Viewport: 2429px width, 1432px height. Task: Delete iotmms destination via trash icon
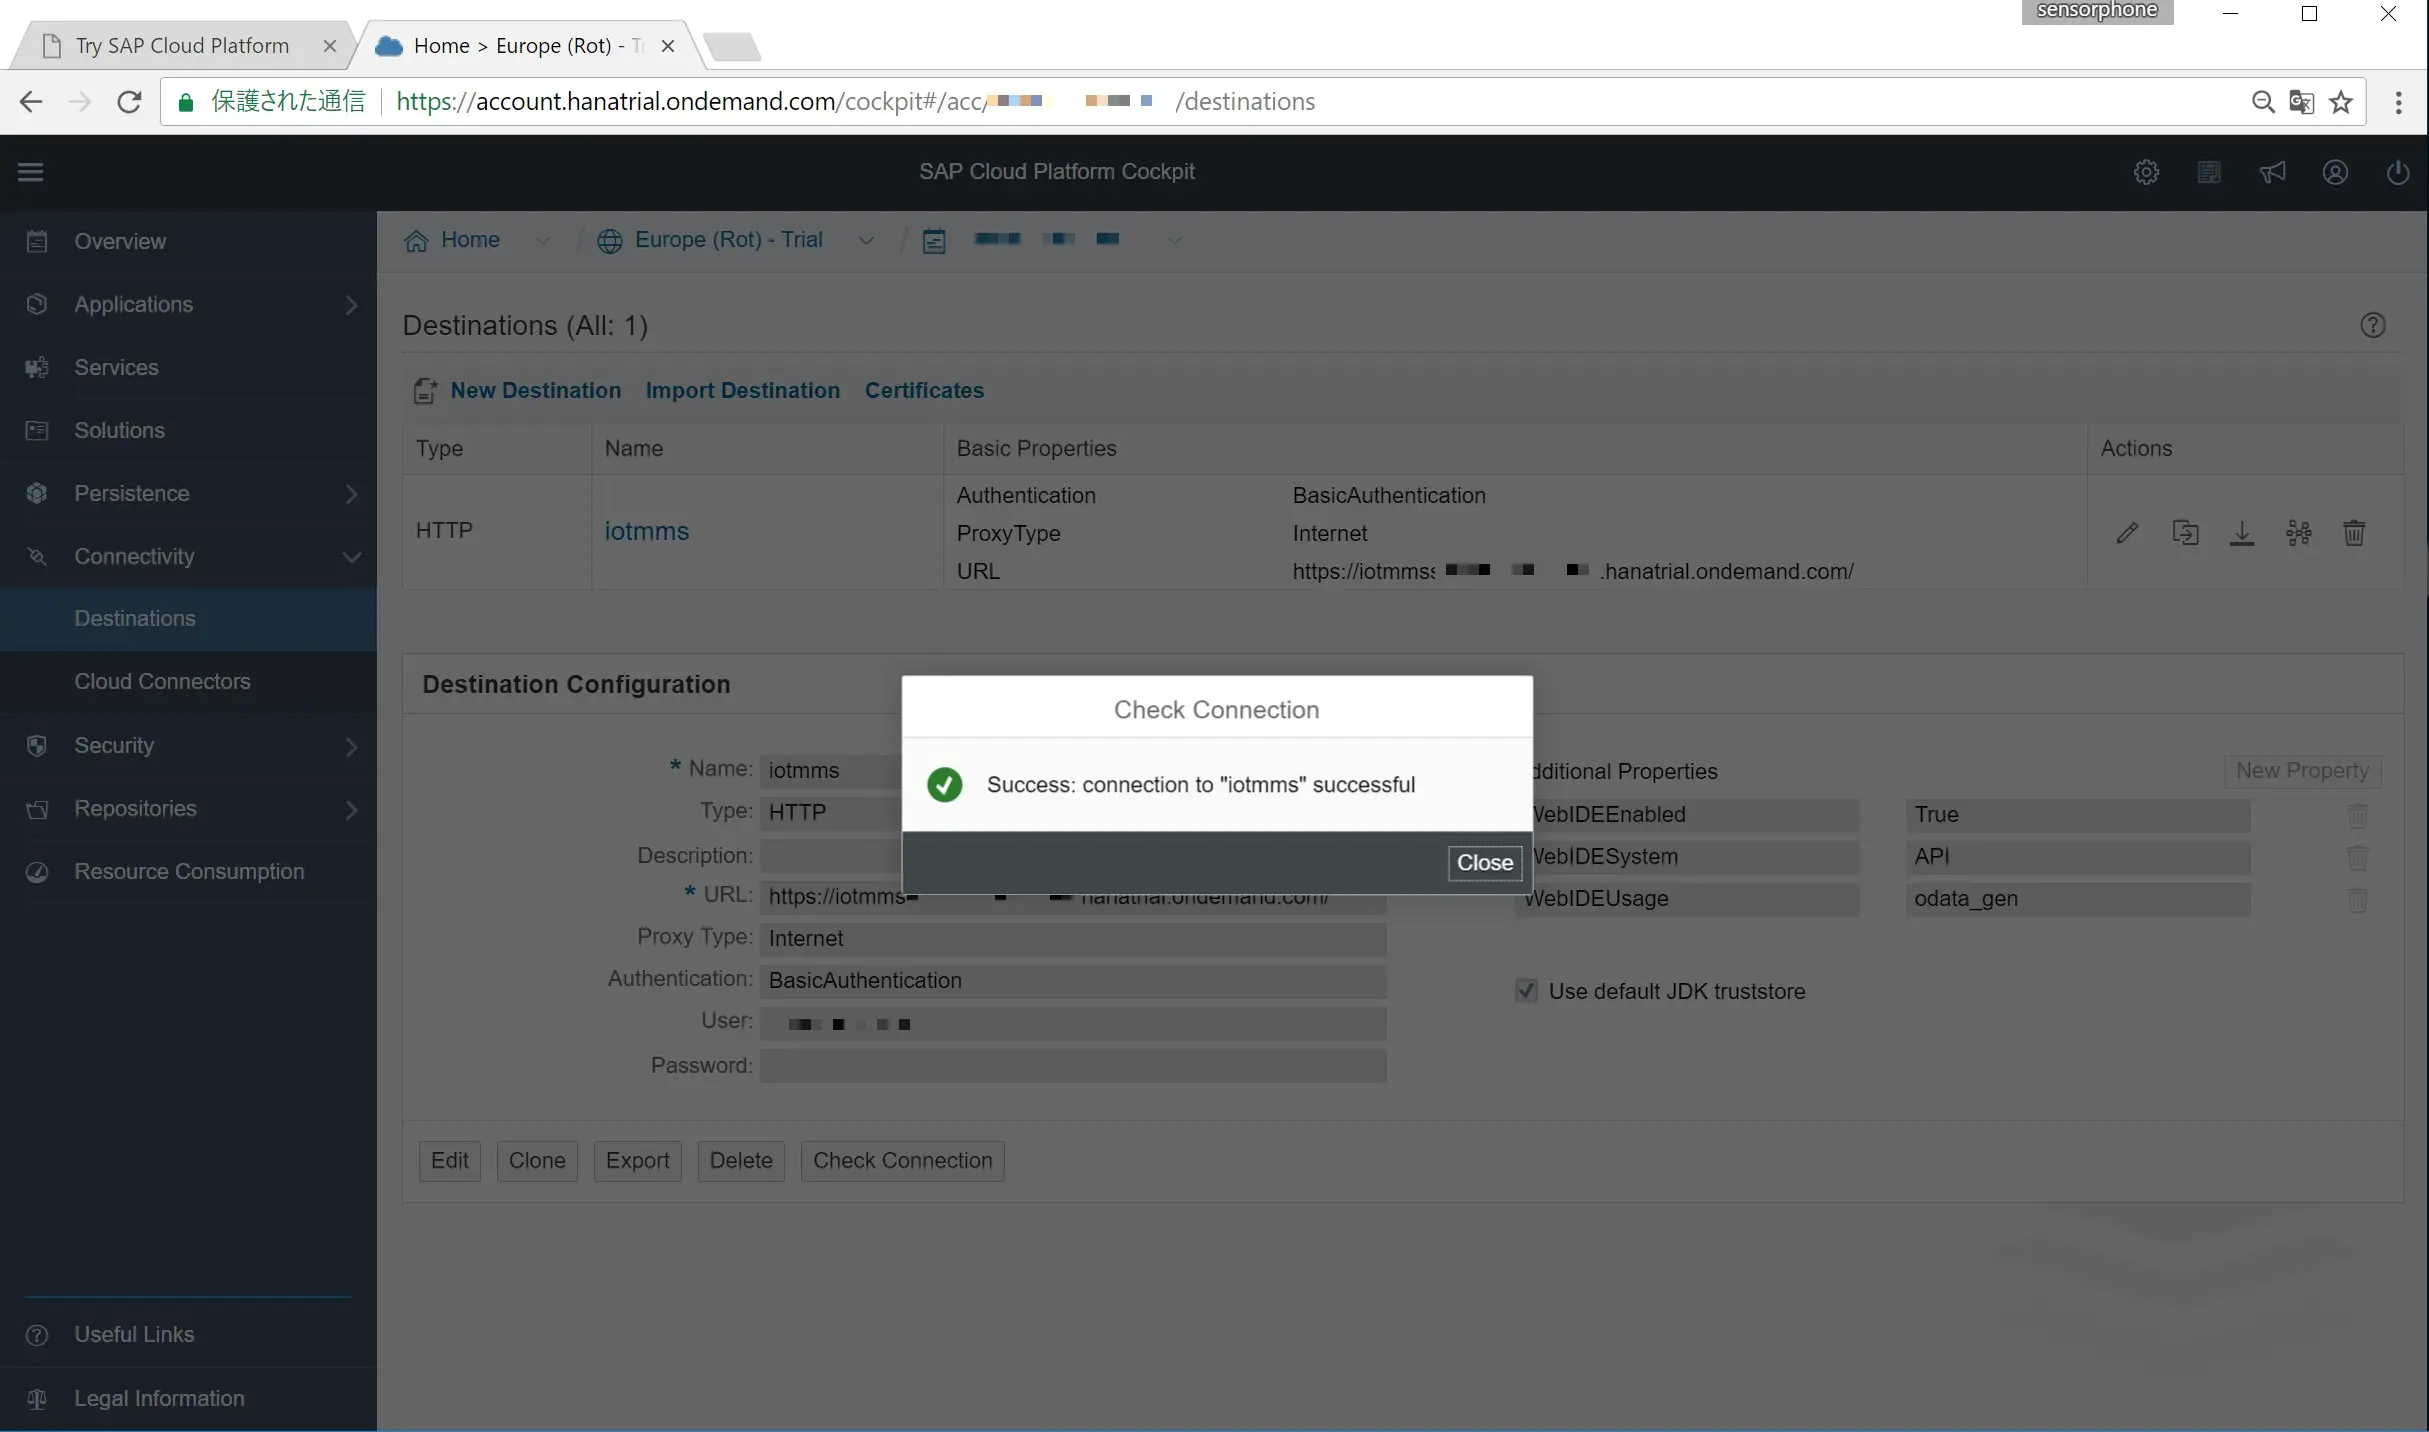(x=2355, y=533)
